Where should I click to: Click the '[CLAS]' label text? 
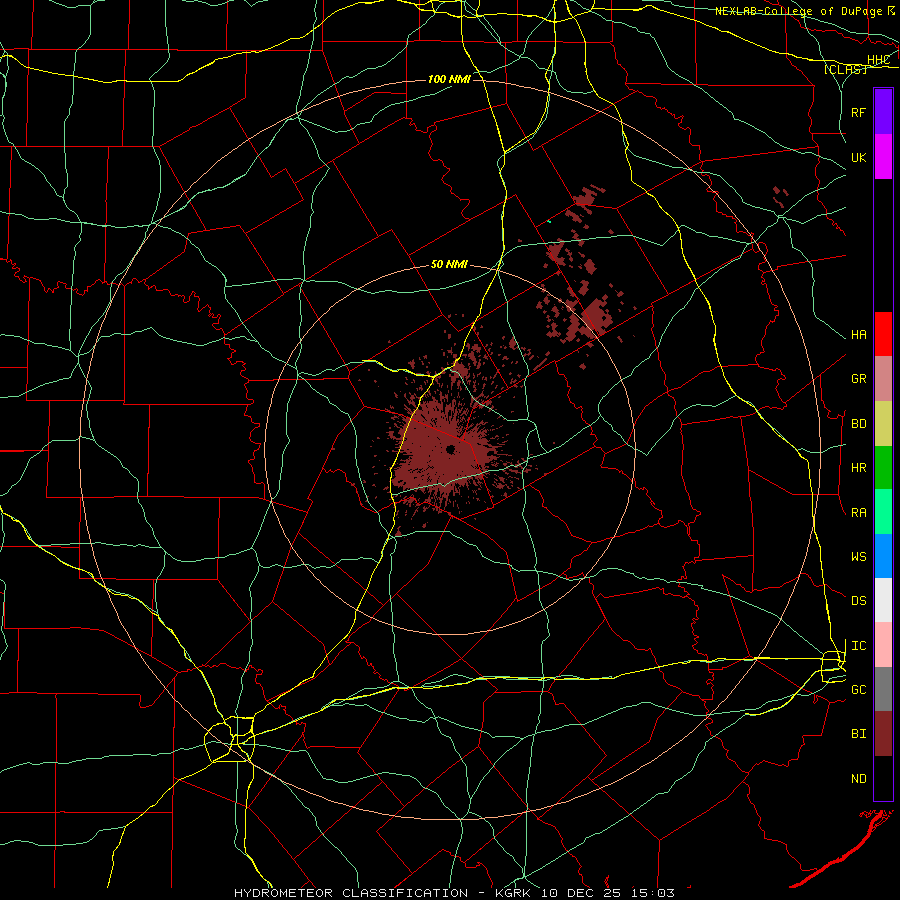coord(845,69)
